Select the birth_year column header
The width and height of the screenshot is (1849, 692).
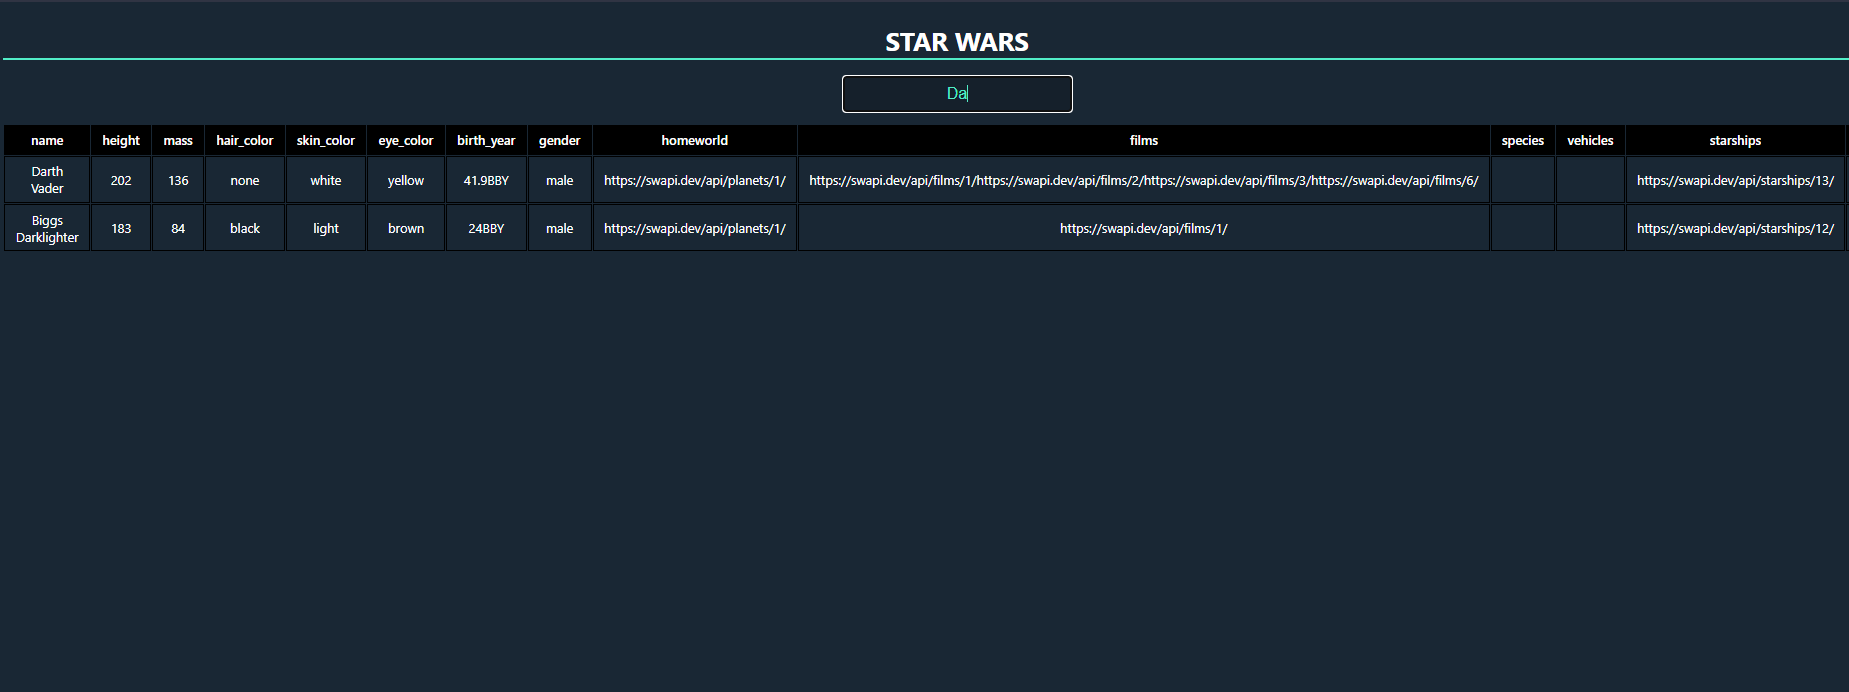[486, 140]
